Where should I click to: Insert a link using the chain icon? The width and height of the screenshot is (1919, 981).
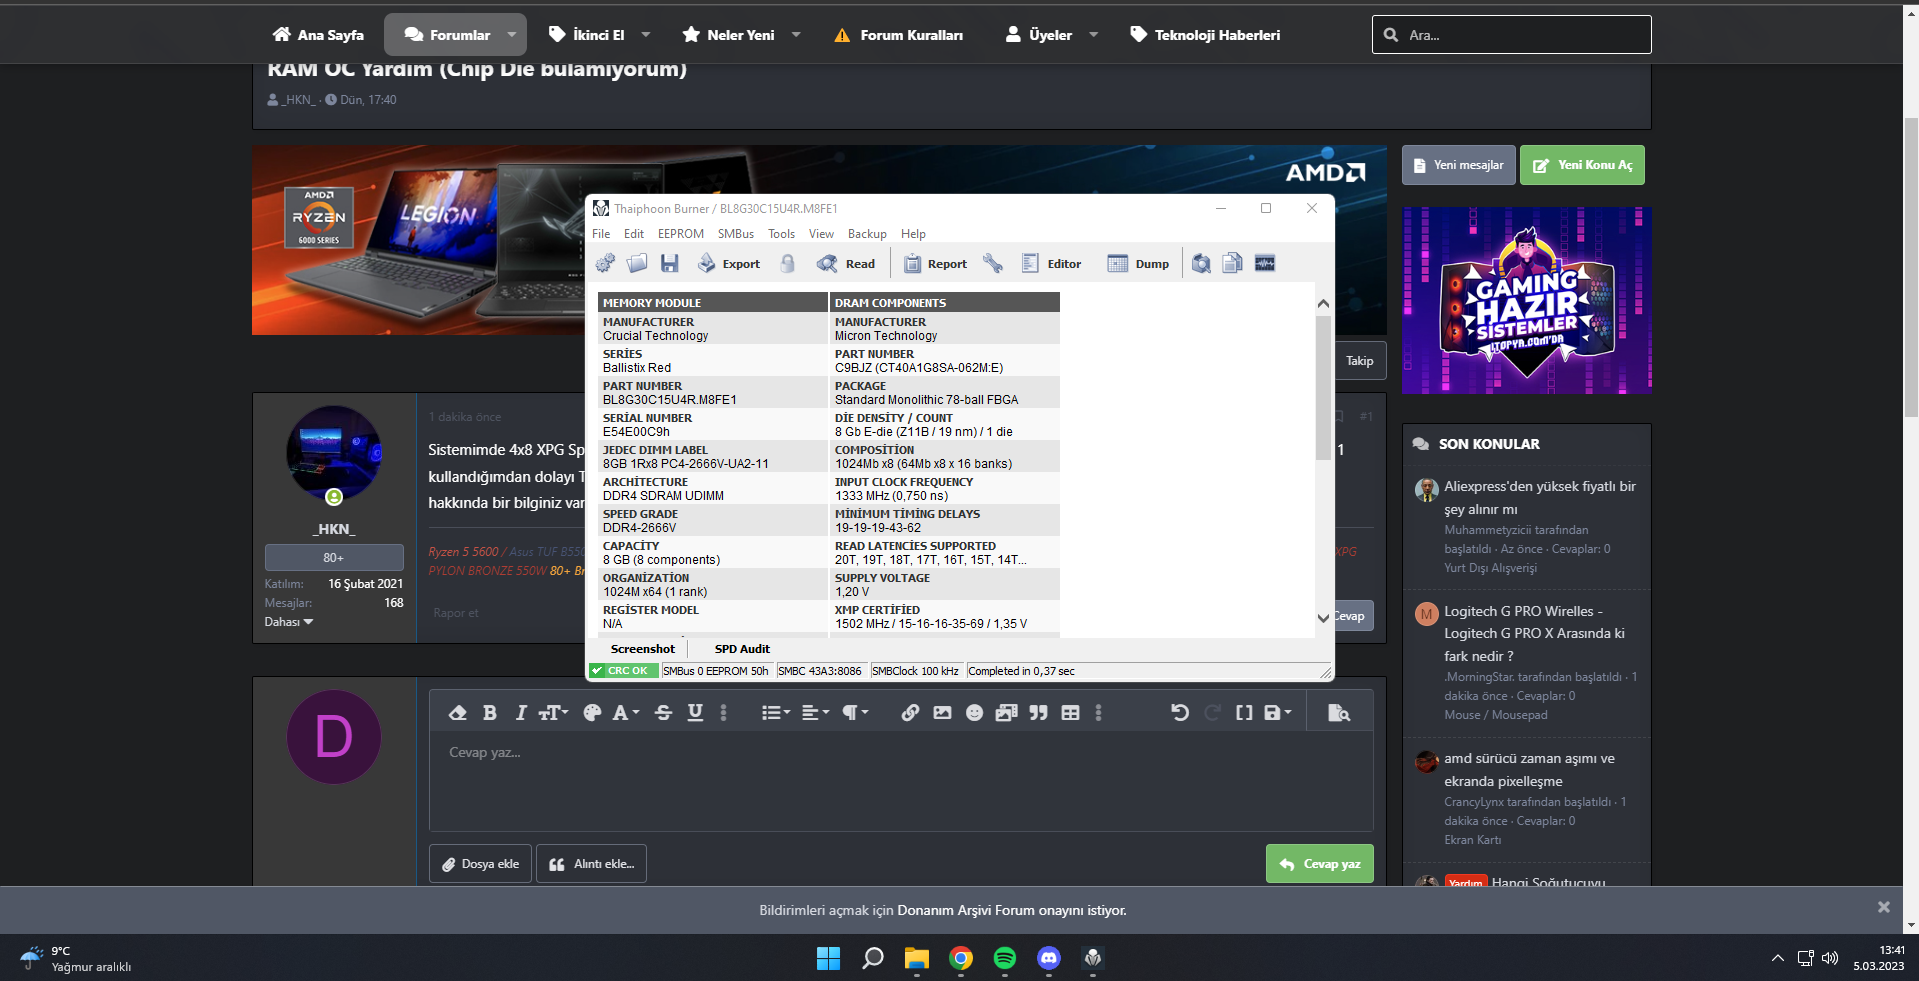coord(910,713)
